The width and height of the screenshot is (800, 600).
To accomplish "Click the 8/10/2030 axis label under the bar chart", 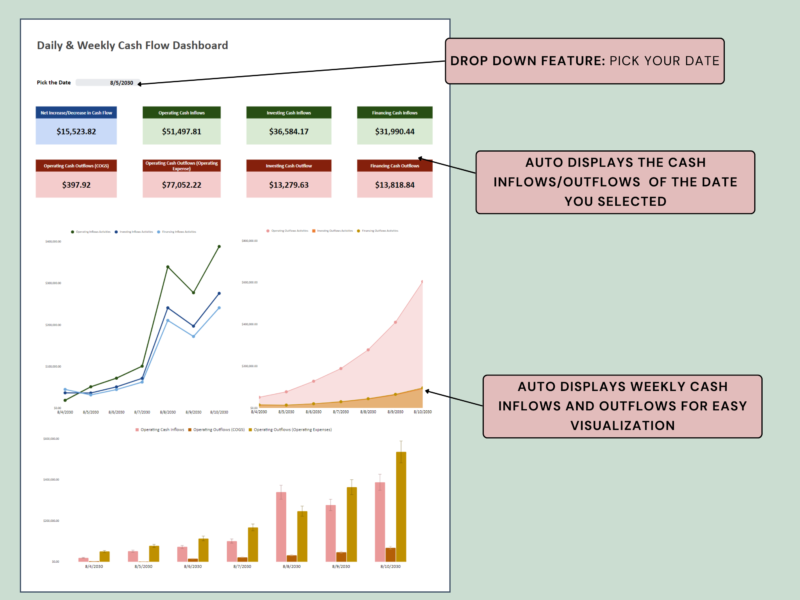I will click(391, 566).
